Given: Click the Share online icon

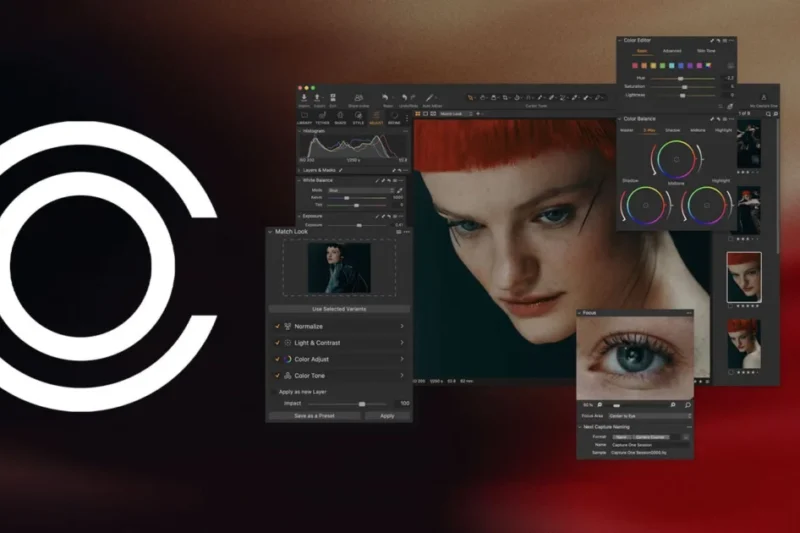Looking at the screenshot, I should coord(359,97).
